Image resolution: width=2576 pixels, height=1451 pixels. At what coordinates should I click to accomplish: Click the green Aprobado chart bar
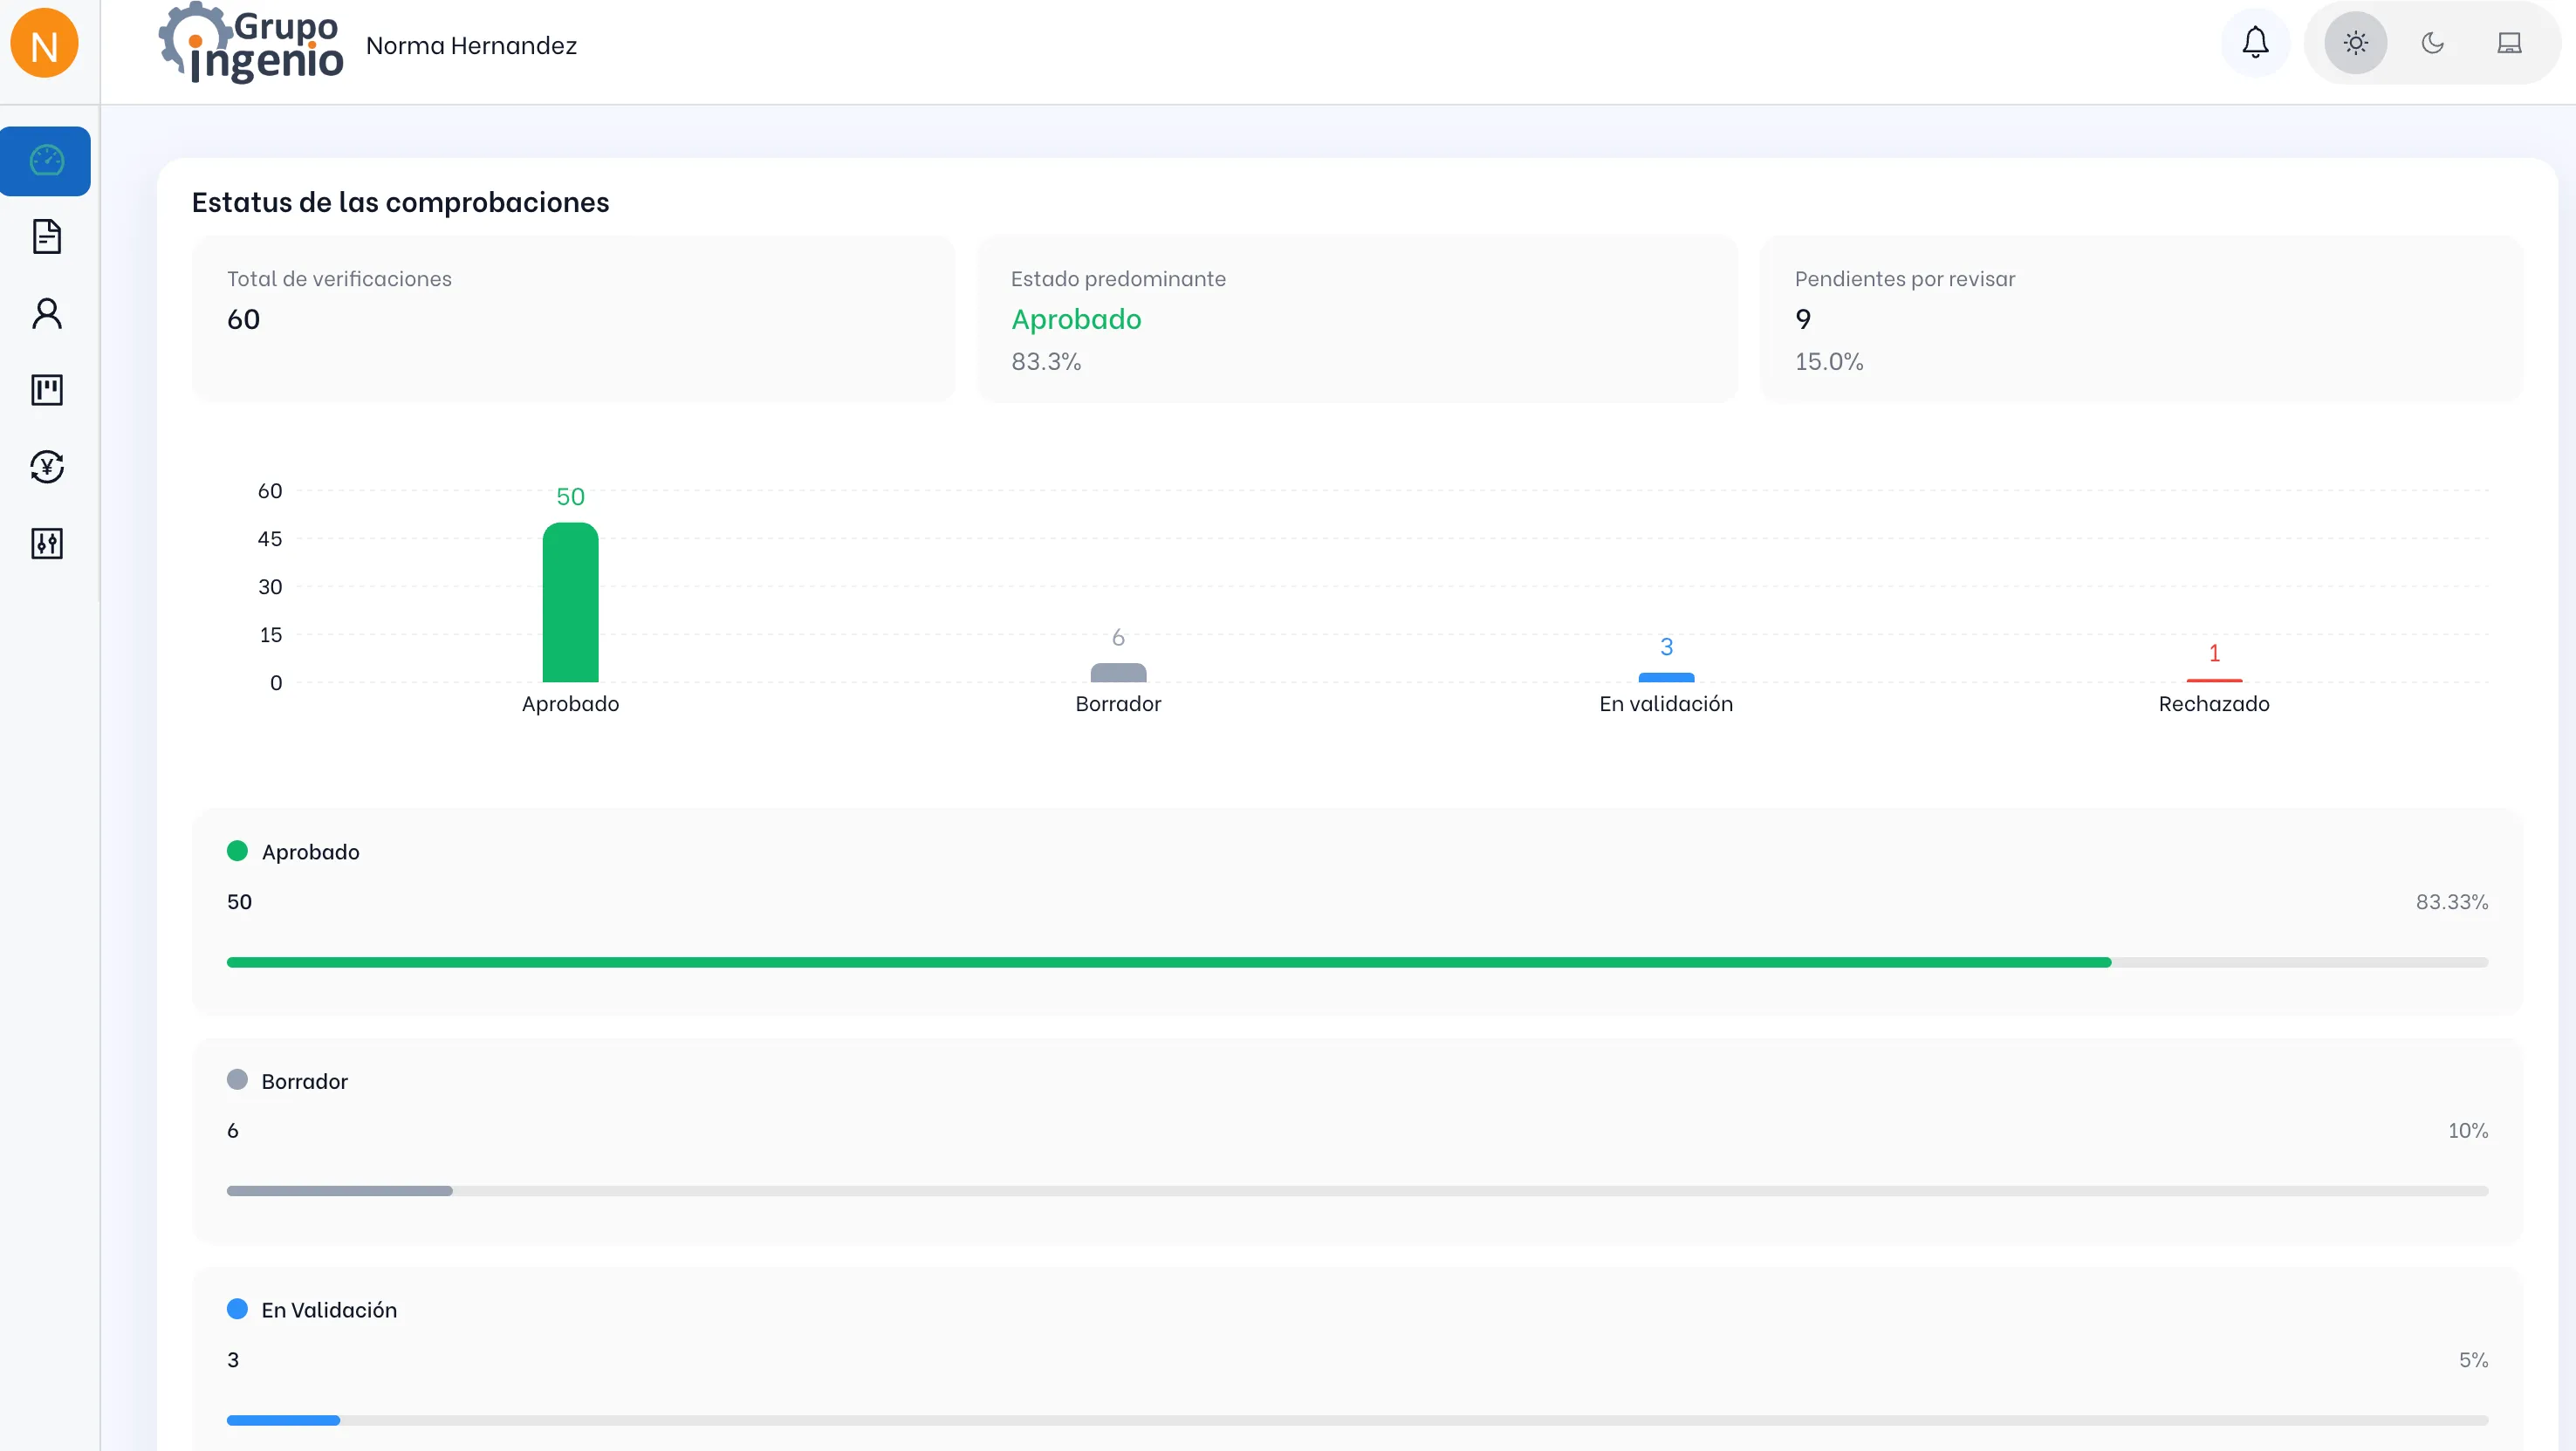pyautogui.click(x=570, y=603)
